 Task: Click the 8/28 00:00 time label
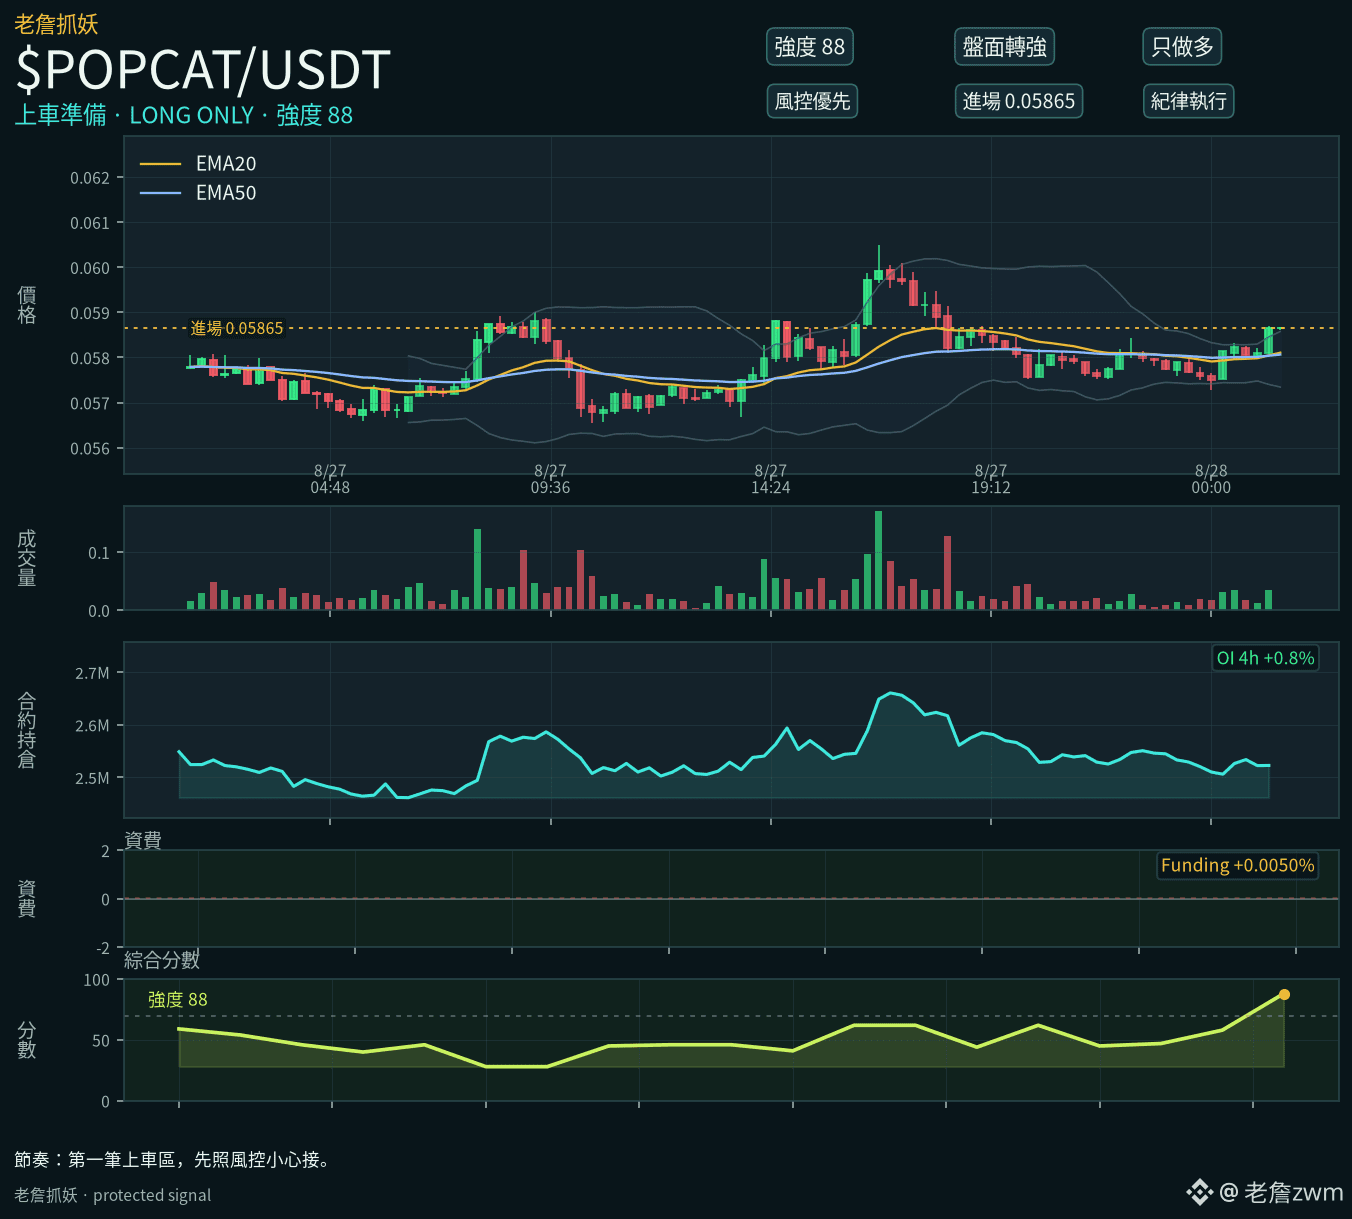pos(1211,479)
